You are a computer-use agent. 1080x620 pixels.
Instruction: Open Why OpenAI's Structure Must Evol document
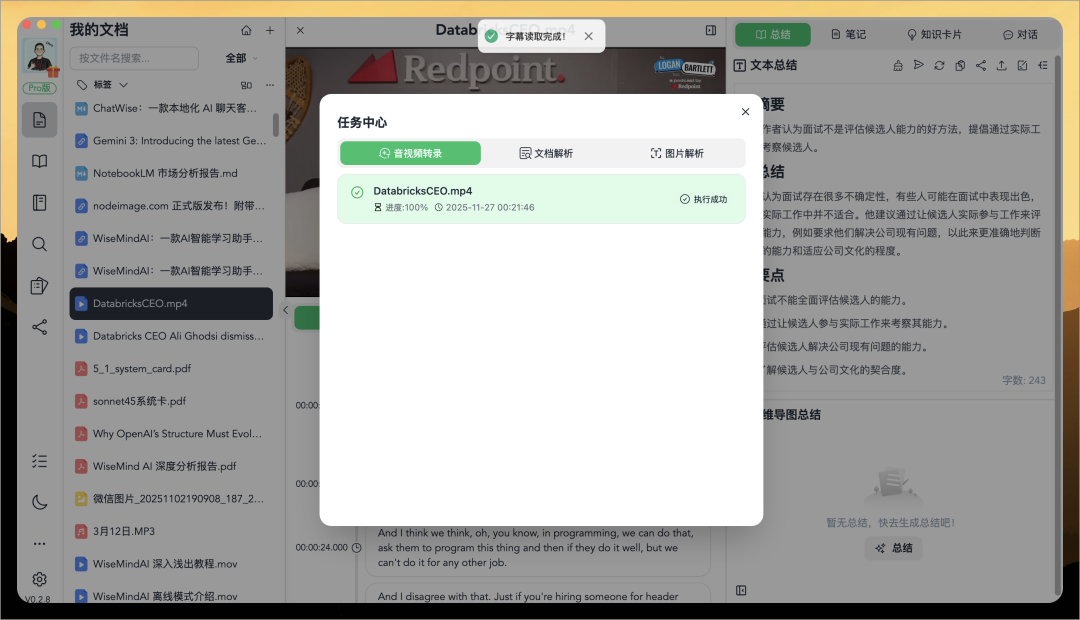point(171,433)
